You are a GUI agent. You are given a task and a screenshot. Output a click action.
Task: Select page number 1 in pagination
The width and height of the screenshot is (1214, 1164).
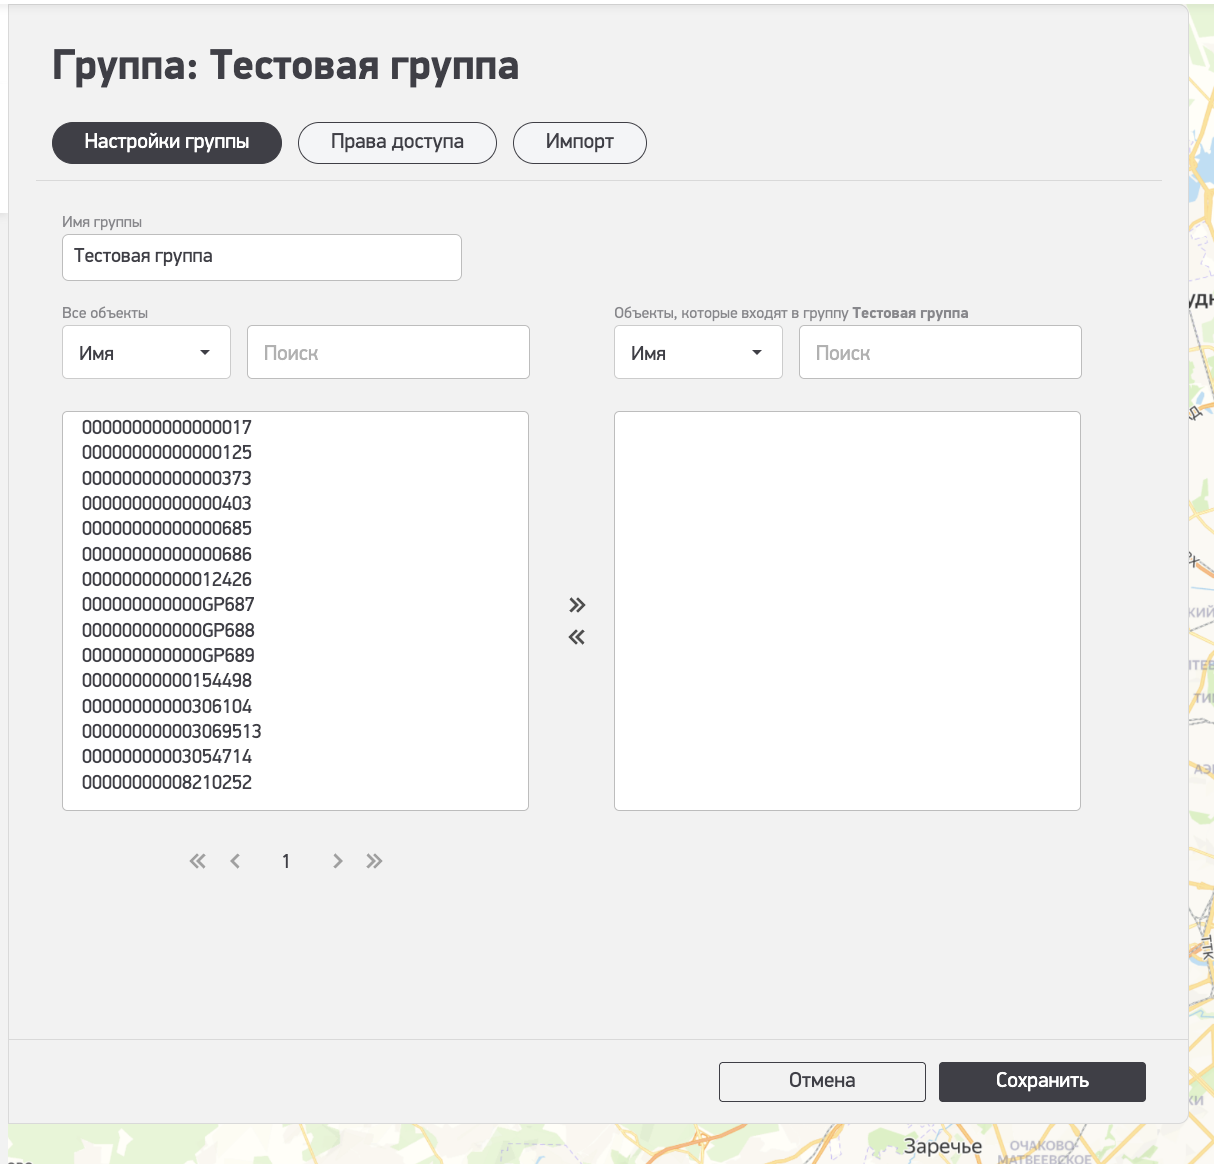tap(286, 861)
